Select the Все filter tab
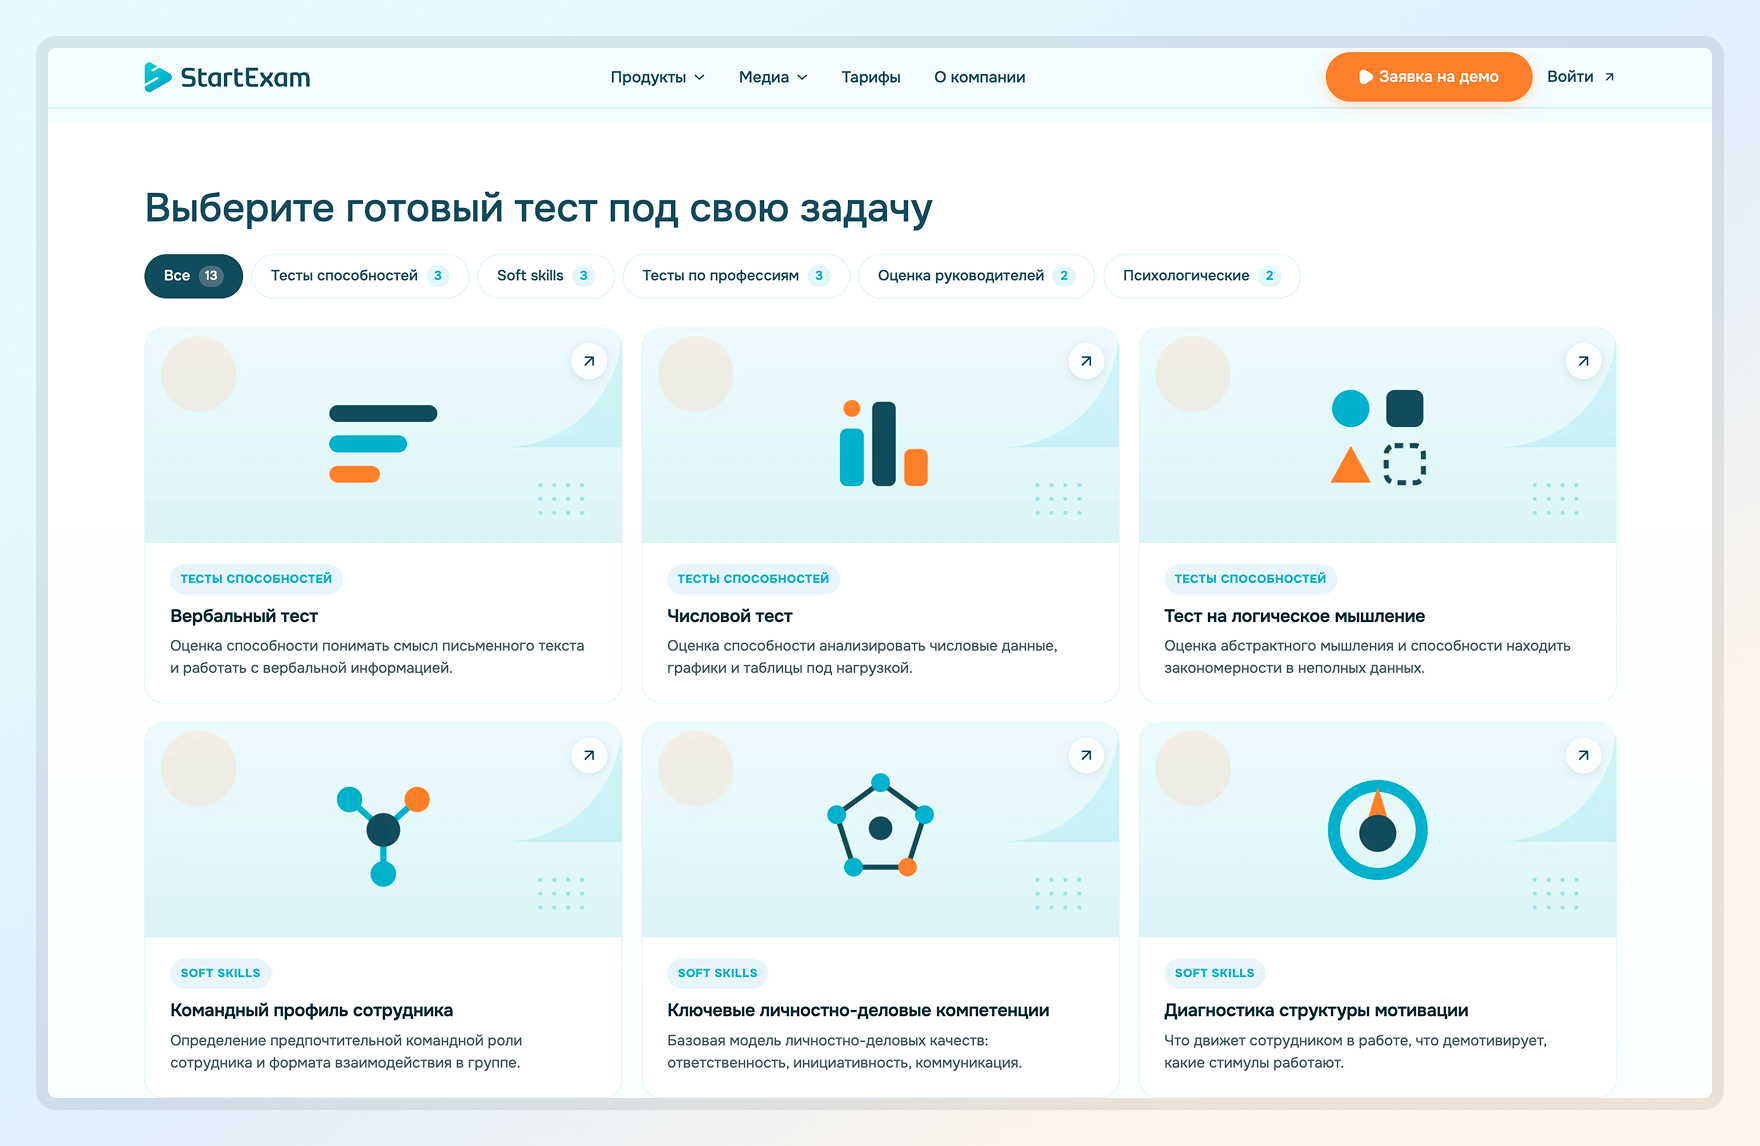 pyautogui.click(x=193, y=276)
